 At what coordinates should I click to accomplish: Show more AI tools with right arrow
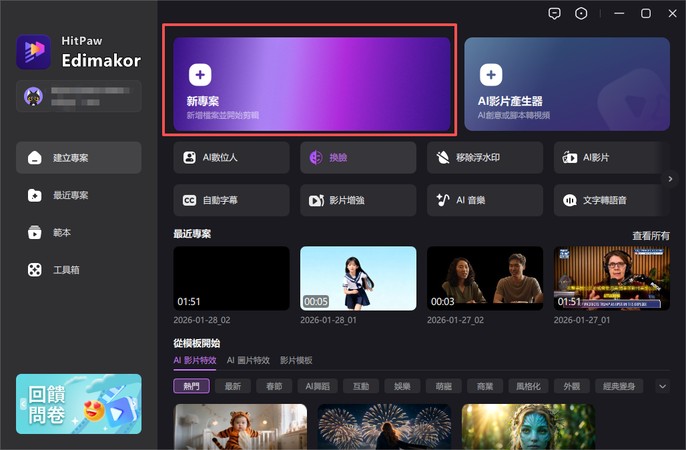(670, 179)
